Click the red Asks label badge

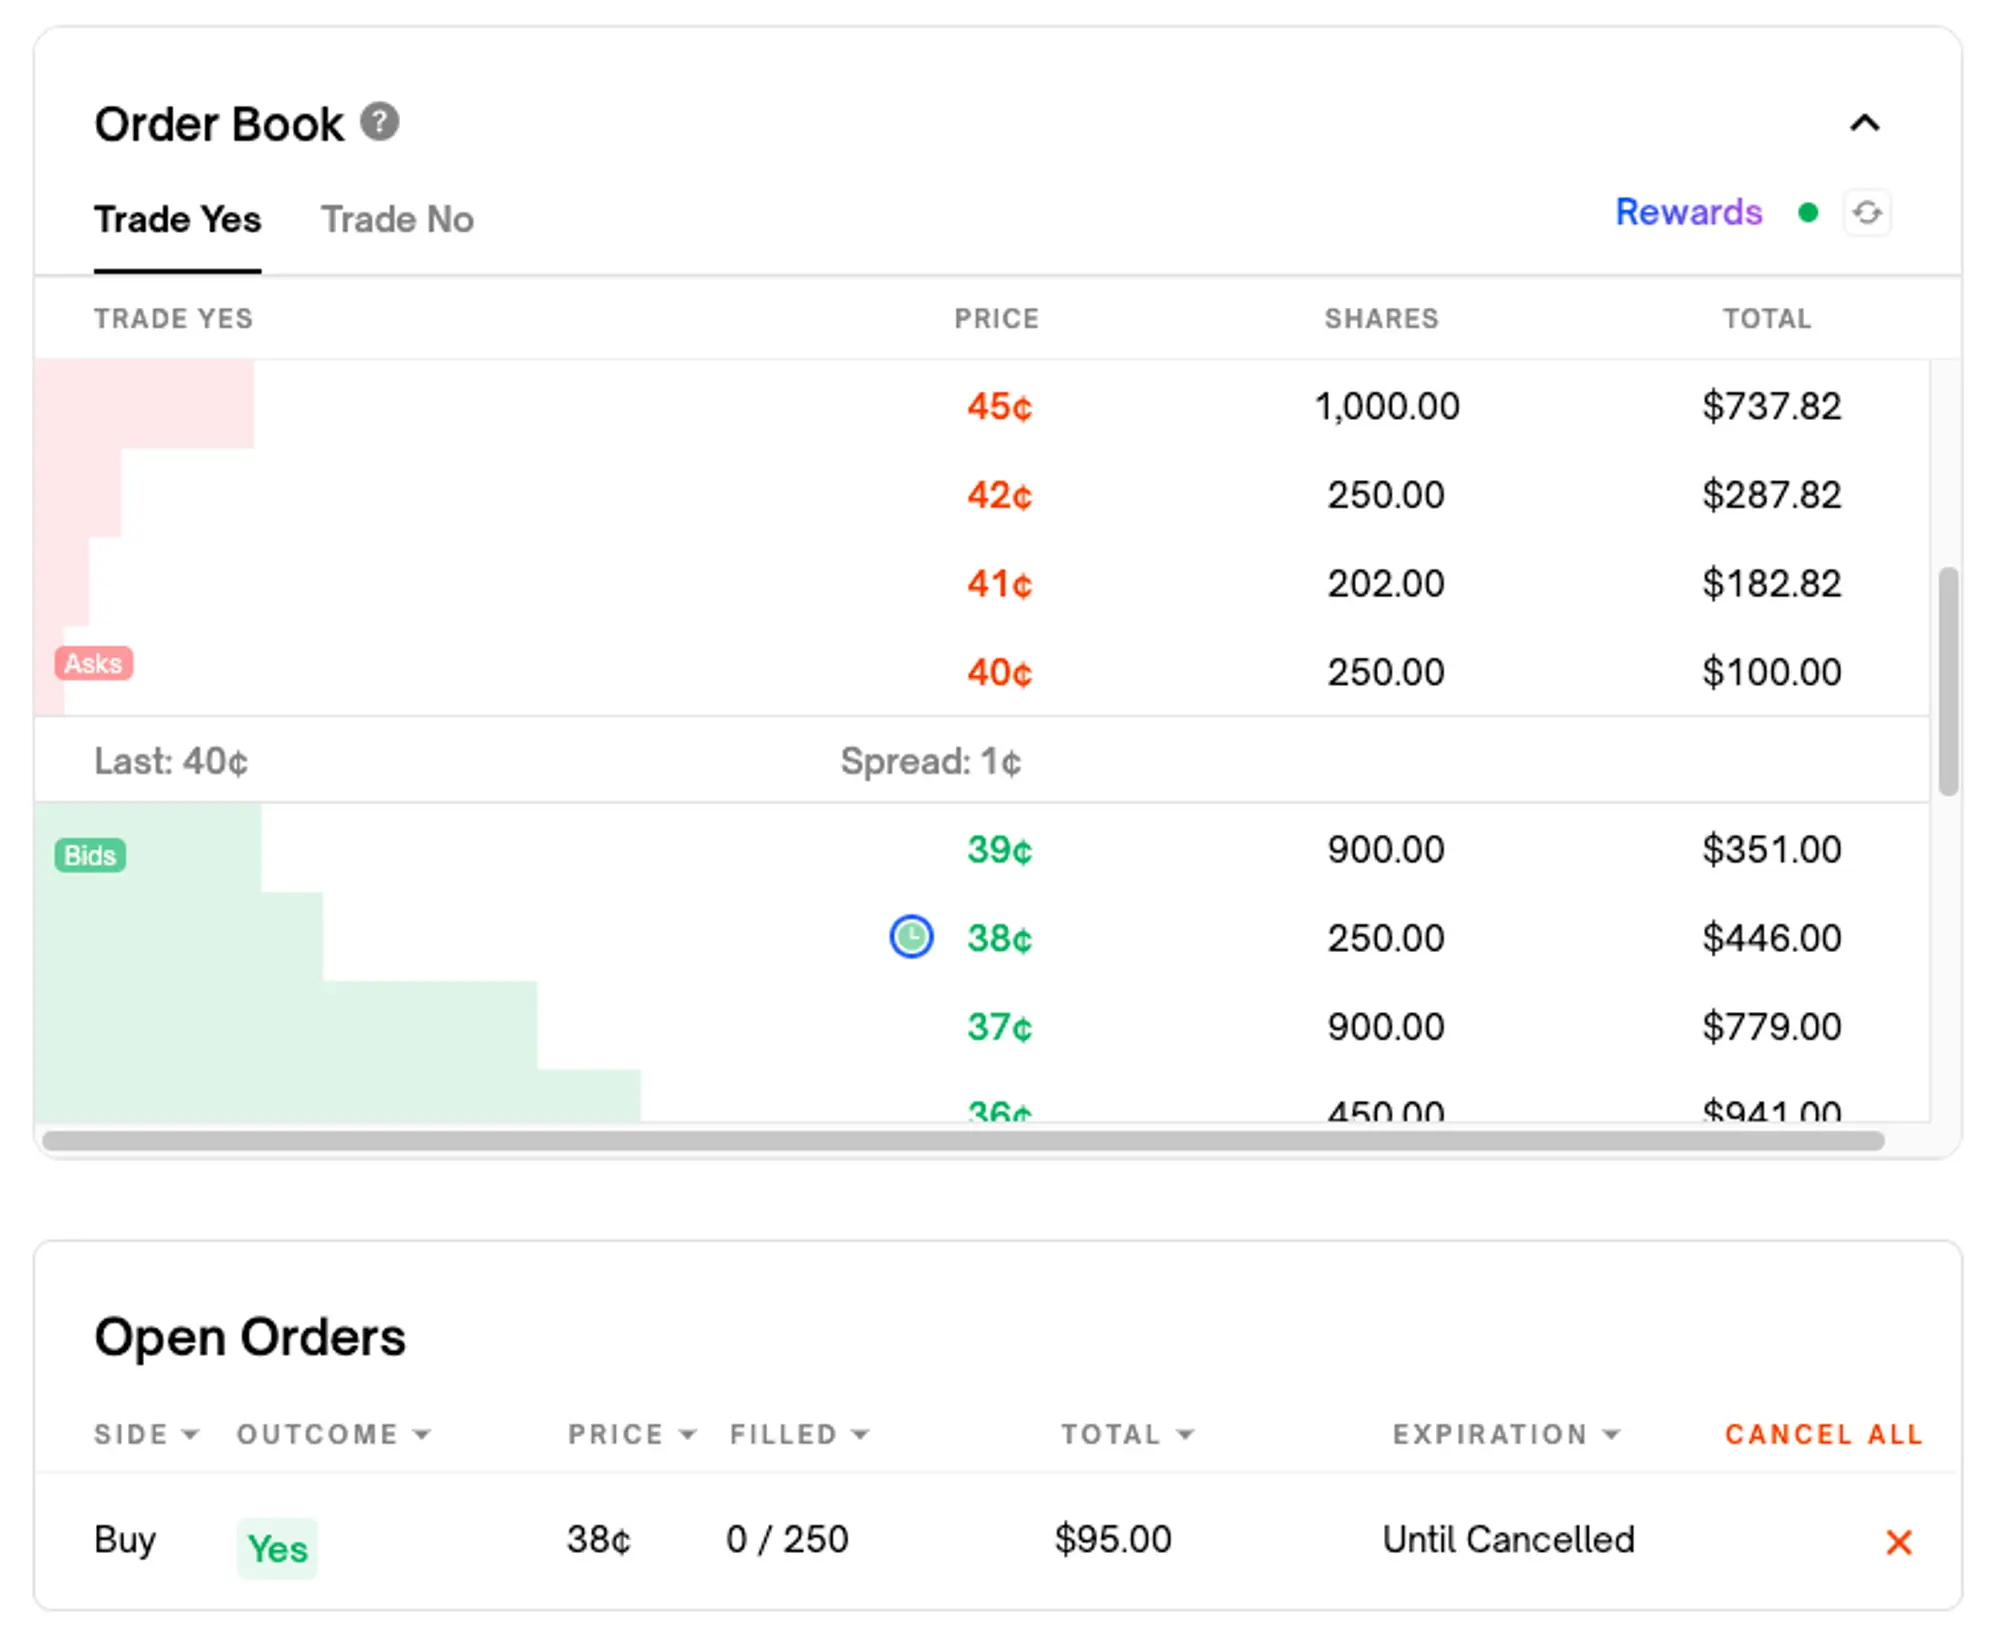tap(93, 663)
